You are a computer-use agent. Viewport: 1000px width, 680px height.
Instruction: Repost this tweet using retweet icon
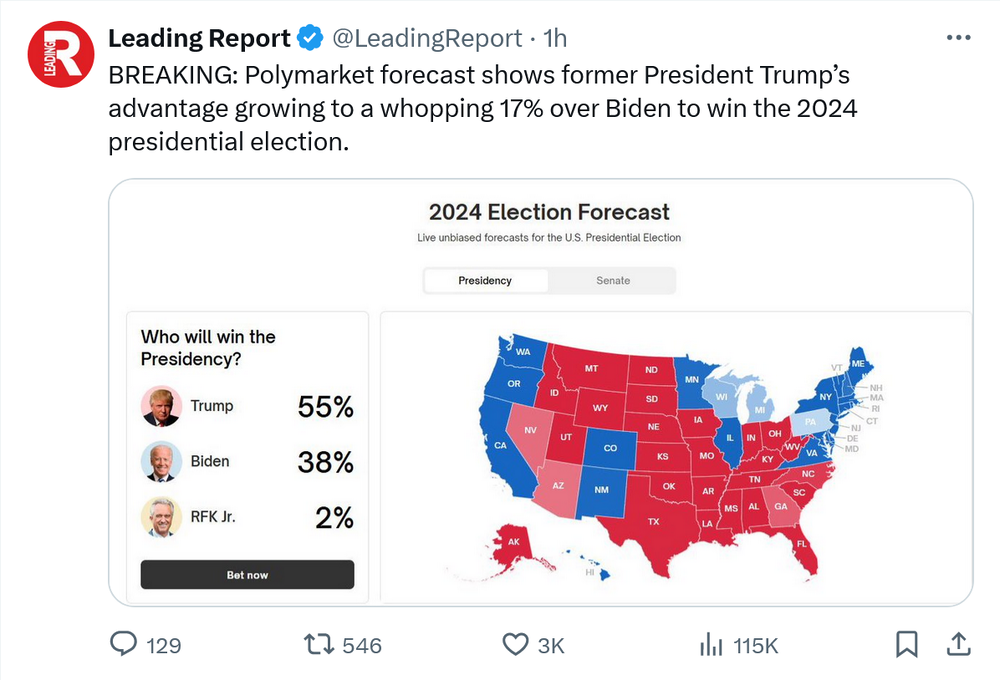318,645
